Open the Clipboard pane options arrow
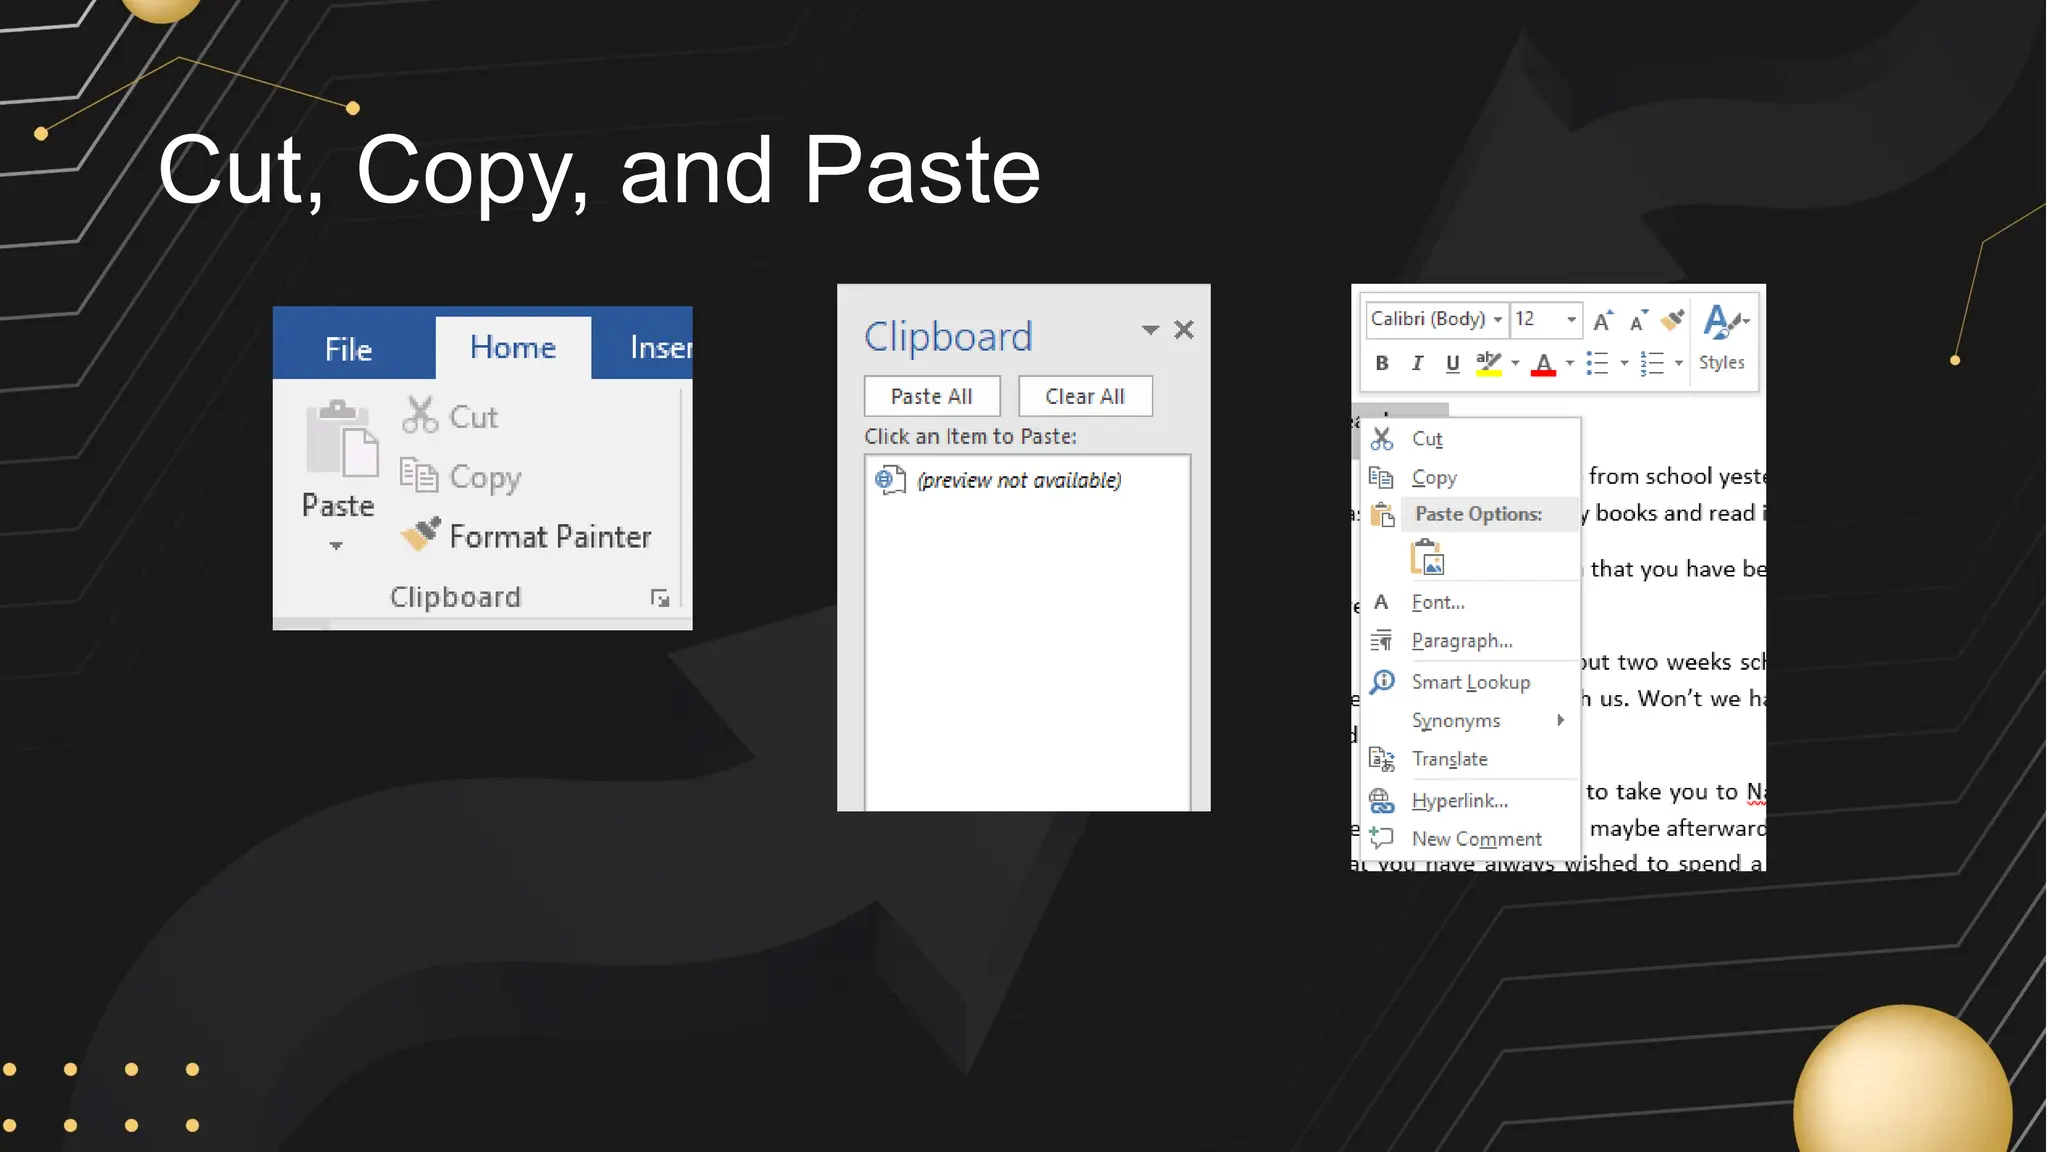This screenshot has width=2048, height=1152. (x=1150, y=330)
